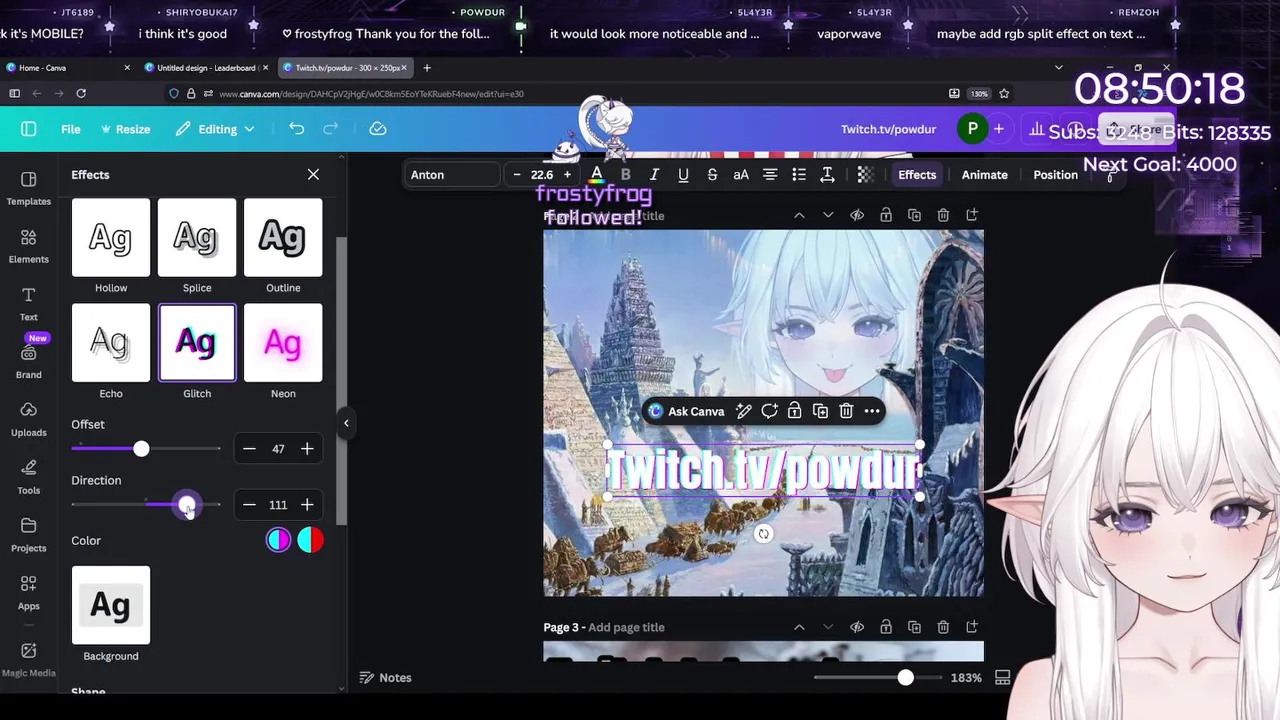This screenshot has height=720, width=1280.
Task: Delete Page 3 with trash icon
Action: [943, 627]
